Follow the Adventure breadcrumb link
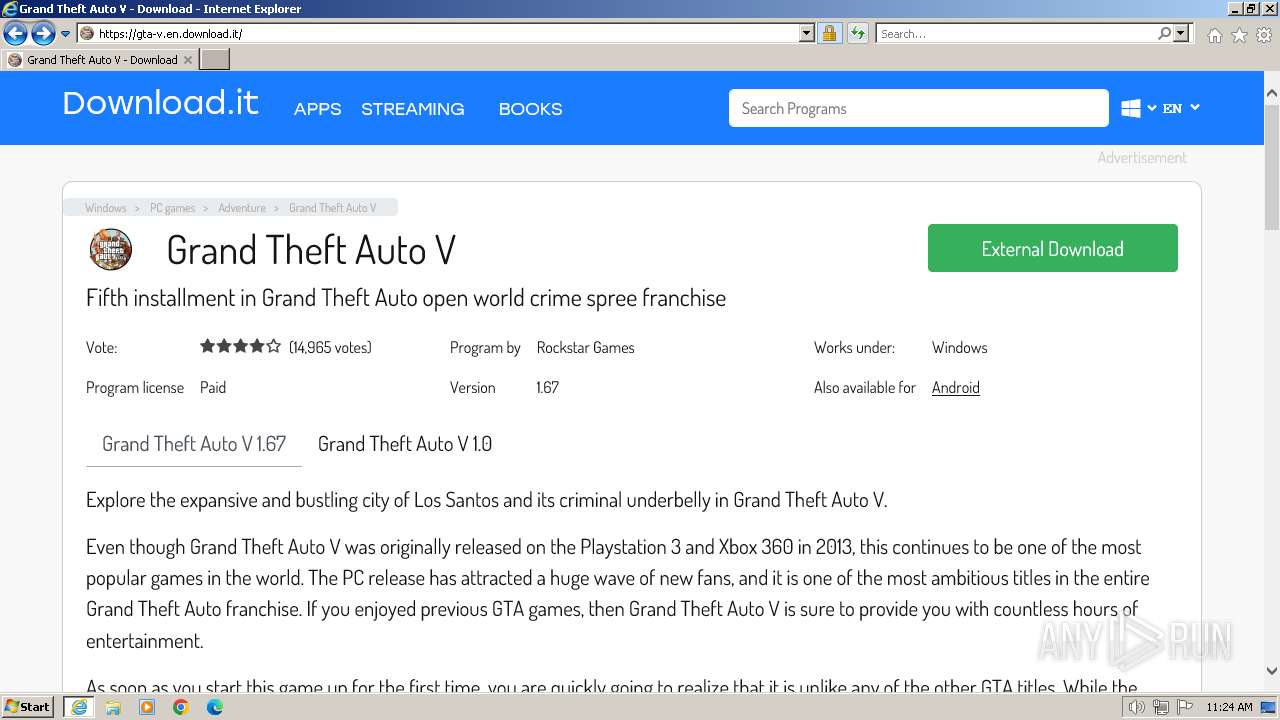 242,208
